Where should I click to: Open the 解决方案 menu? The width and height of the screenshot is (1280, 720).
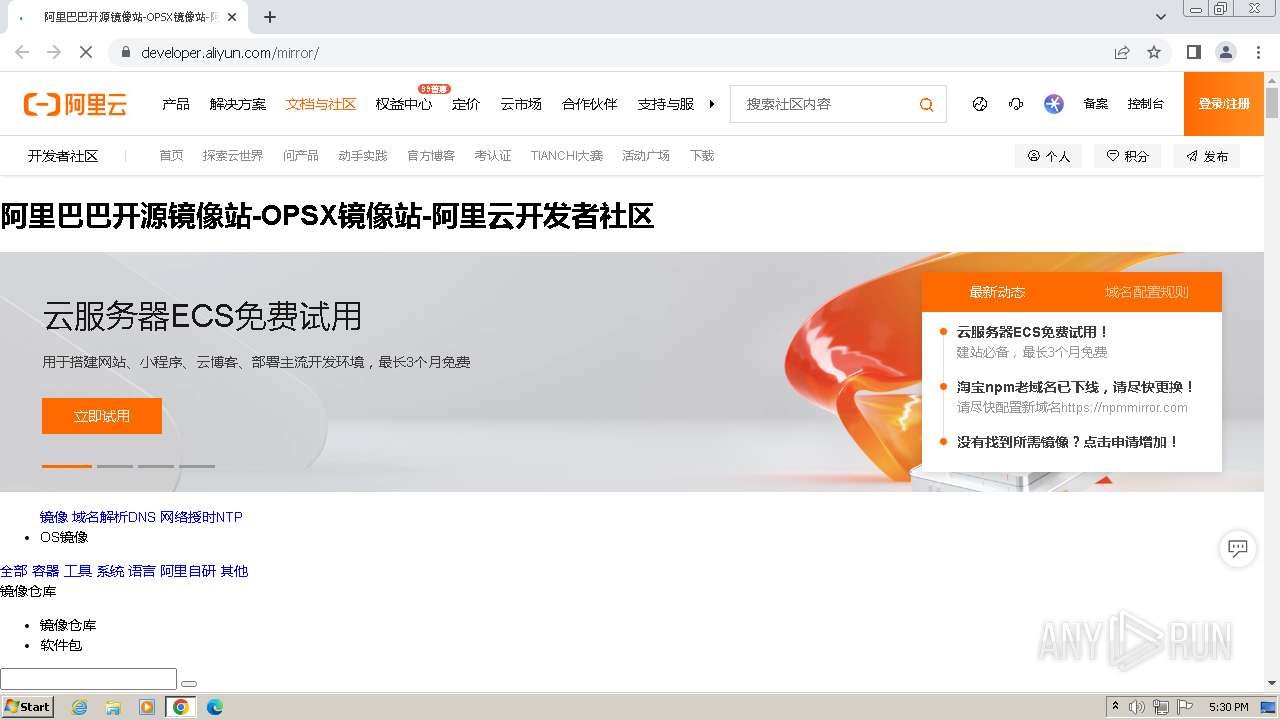pos(238,104)
